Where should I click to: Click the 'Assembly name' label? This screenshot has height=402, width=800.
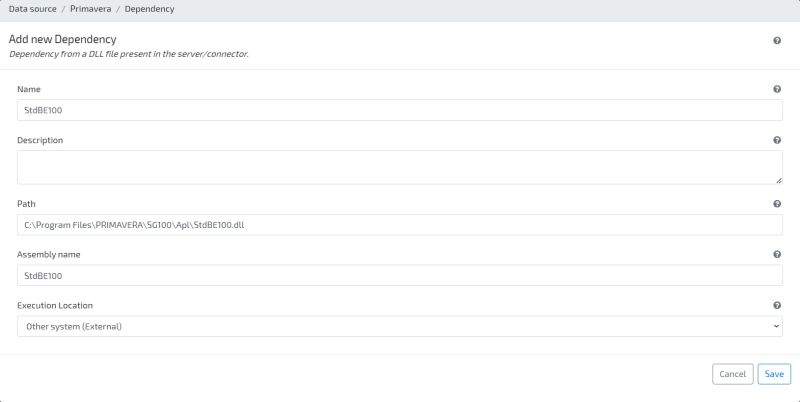(x=48, y=254)
